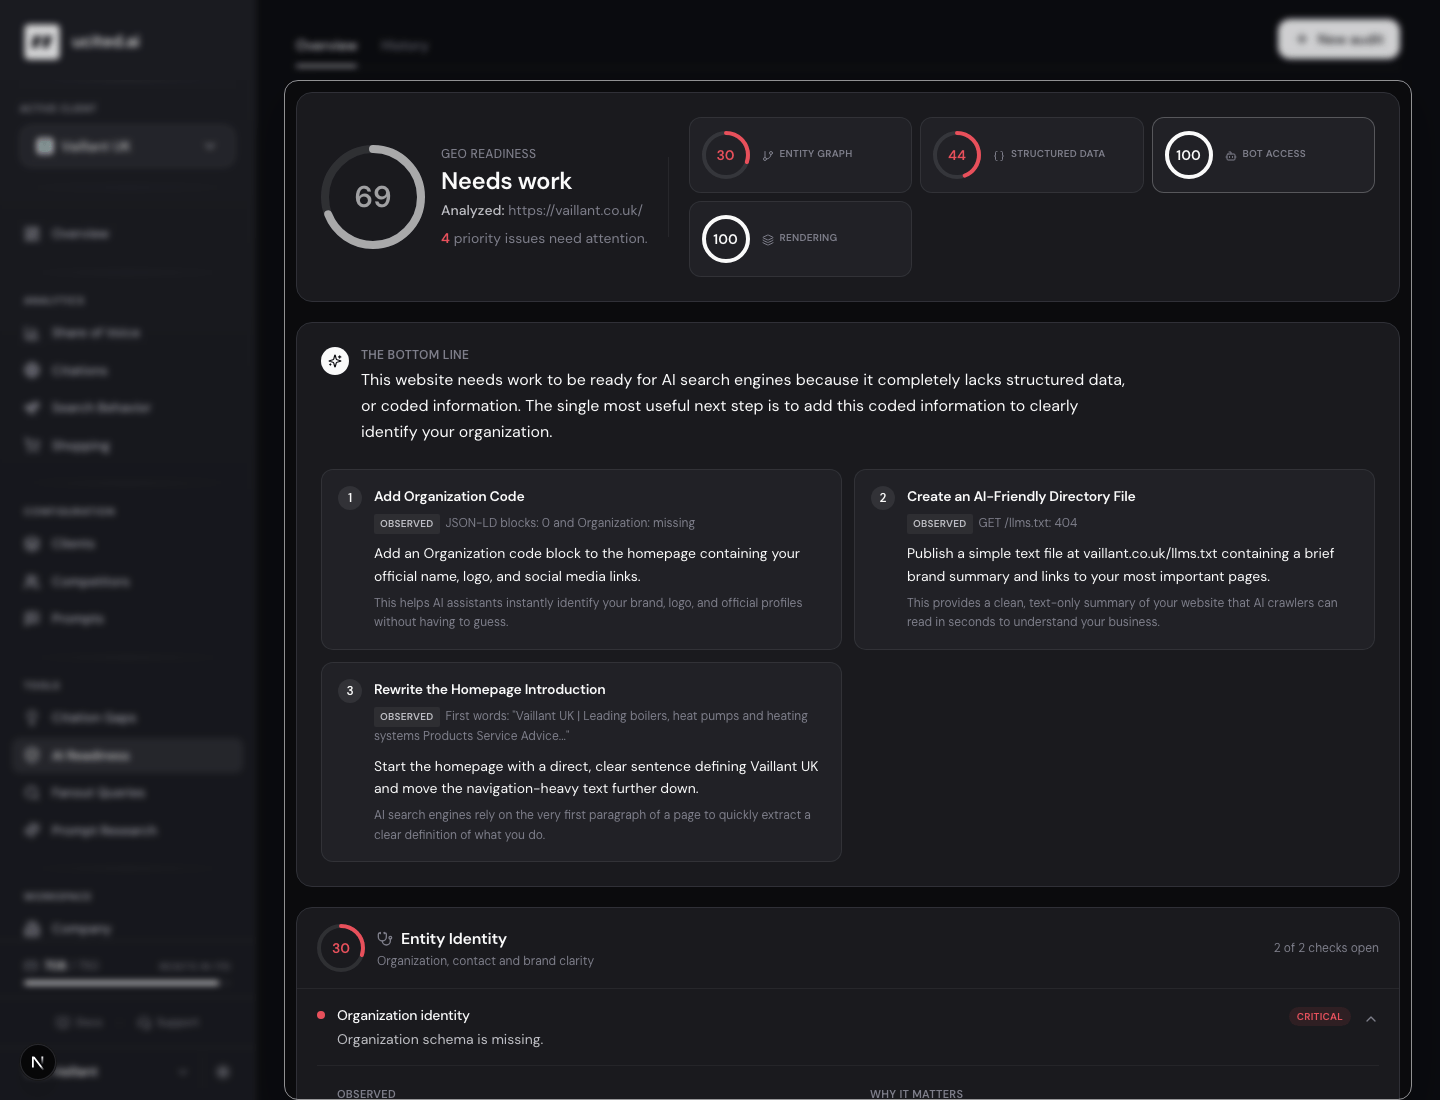This screenshot has width=1440, height=1100.
Task: Click the Rendering layers icon
Action: 768,239
